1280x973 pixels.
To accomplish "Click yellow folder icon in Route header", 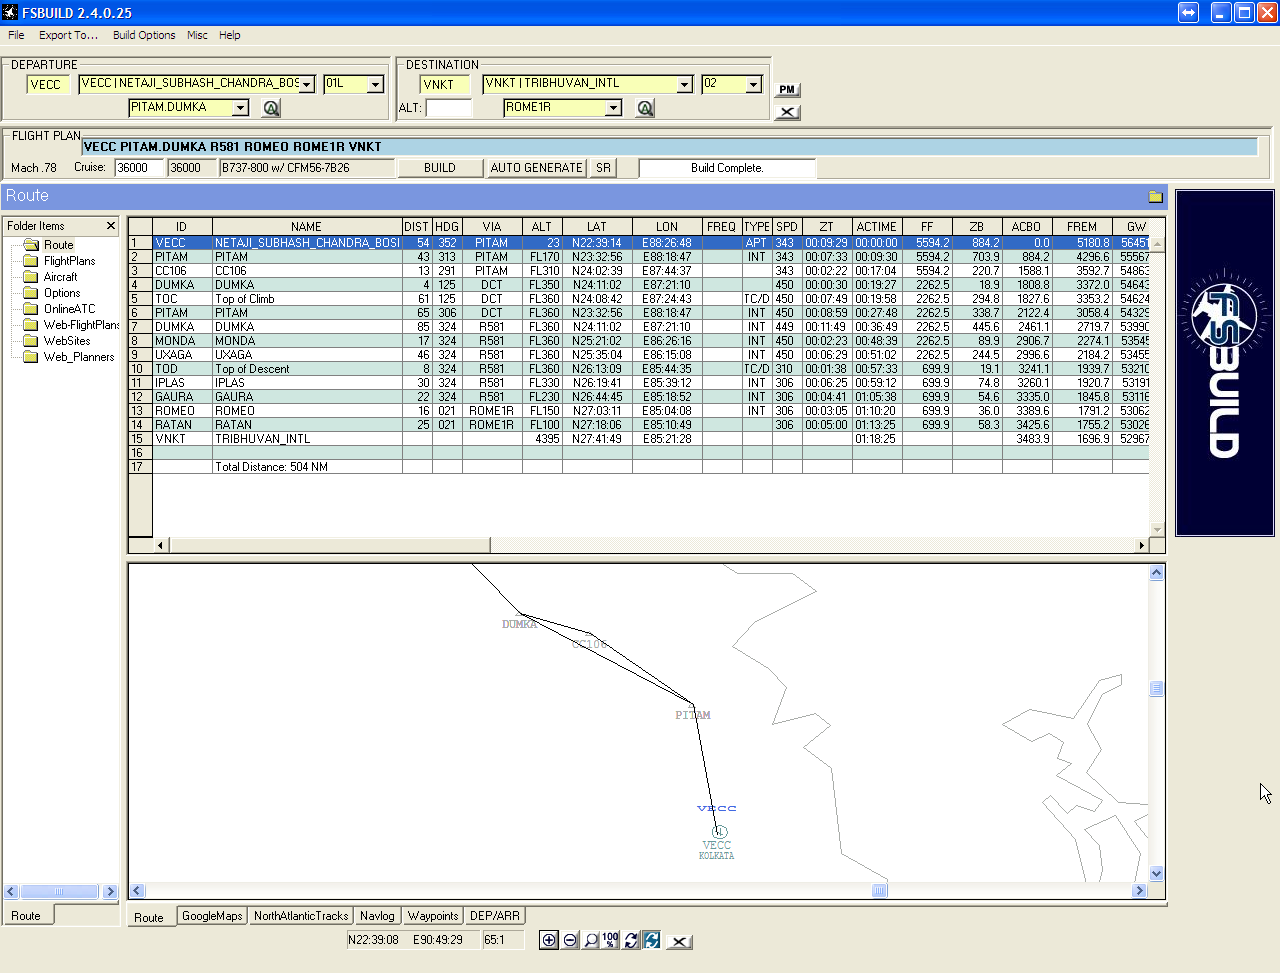I will 1155,197.
